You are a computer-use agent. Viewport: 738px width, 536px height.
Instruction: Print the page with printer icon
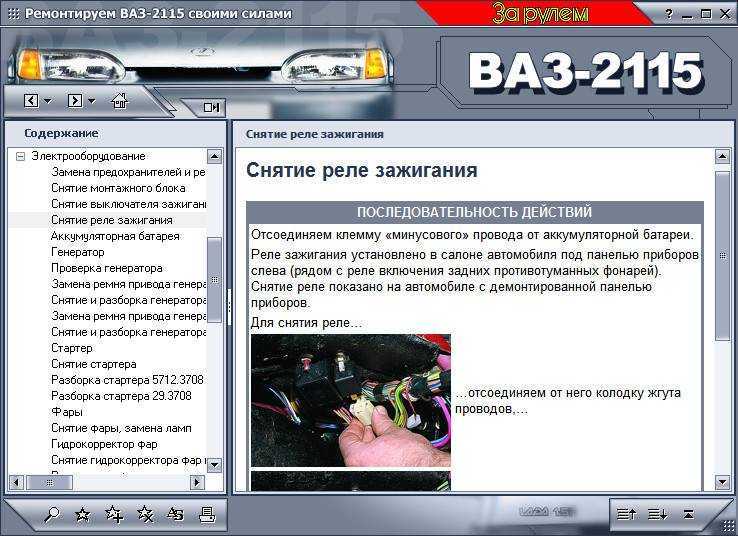(x=207, y=515)
